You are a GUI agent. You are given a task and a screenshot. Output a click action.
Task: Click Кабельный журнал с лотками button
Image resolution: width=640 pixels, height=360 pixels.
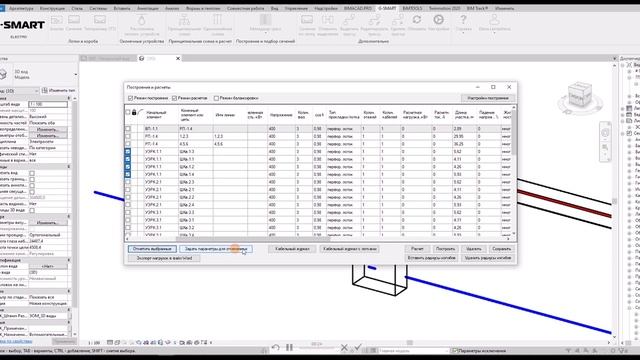(350, 249)
